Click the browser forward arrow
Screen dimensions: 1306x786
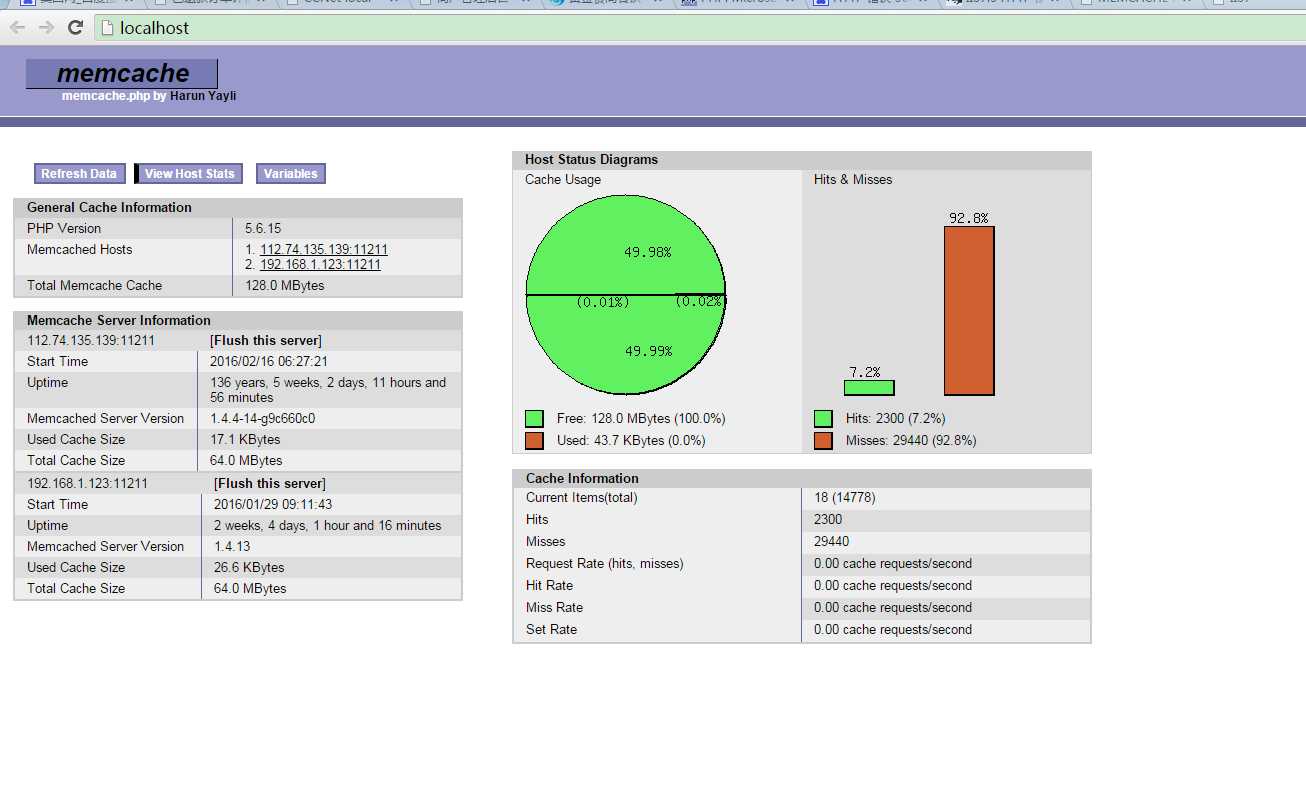coord(46,28)
